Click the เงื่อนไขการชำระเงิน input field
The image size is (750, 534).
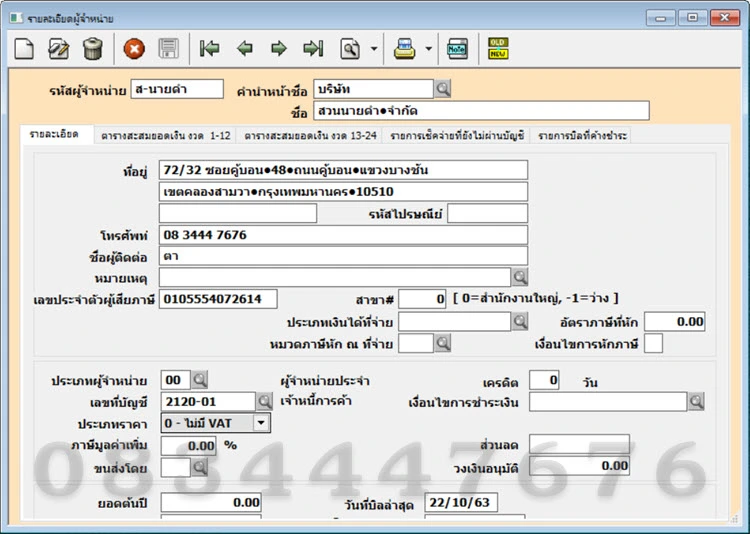tap(608, 401)
